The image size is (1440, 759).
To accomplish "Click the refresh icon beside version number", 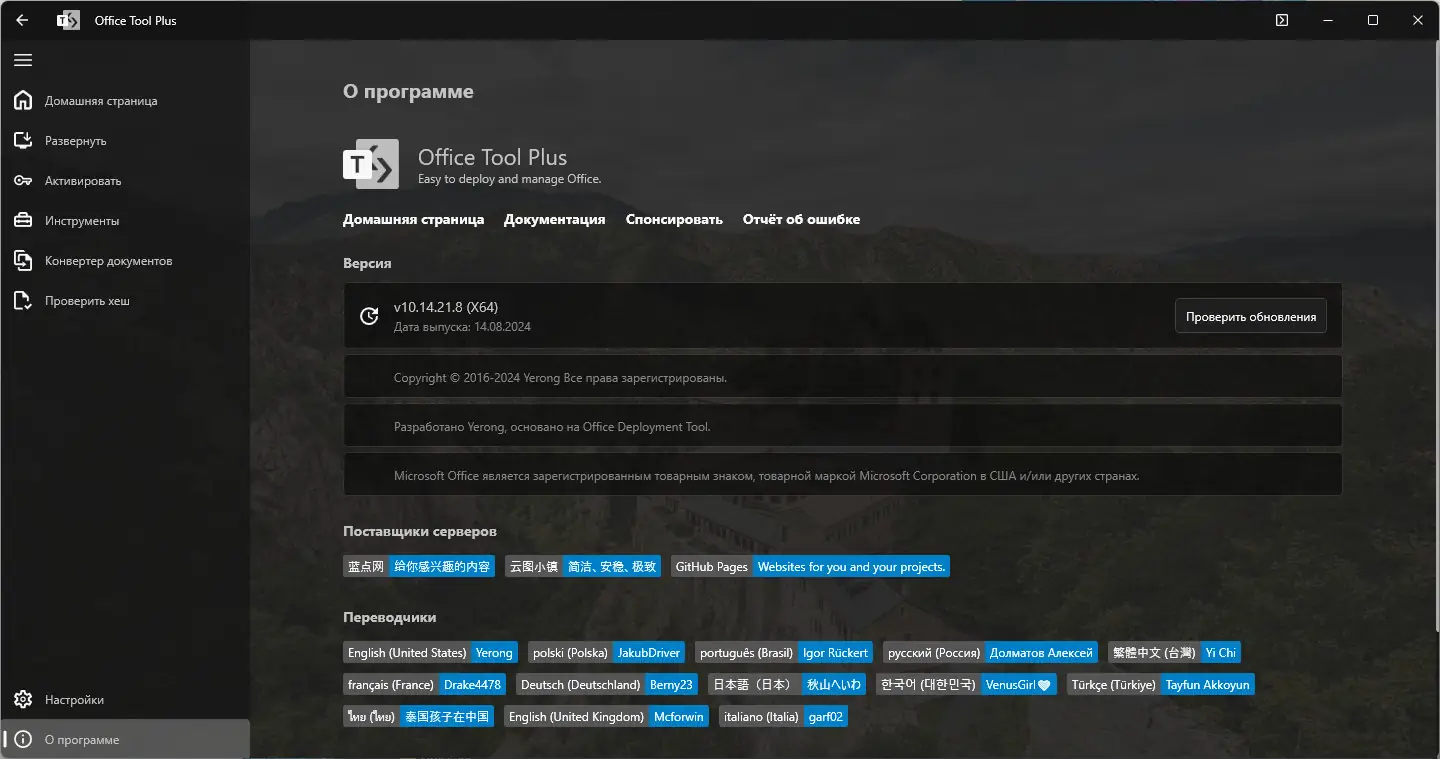I will pyautogui.click(x=369, y=316).
